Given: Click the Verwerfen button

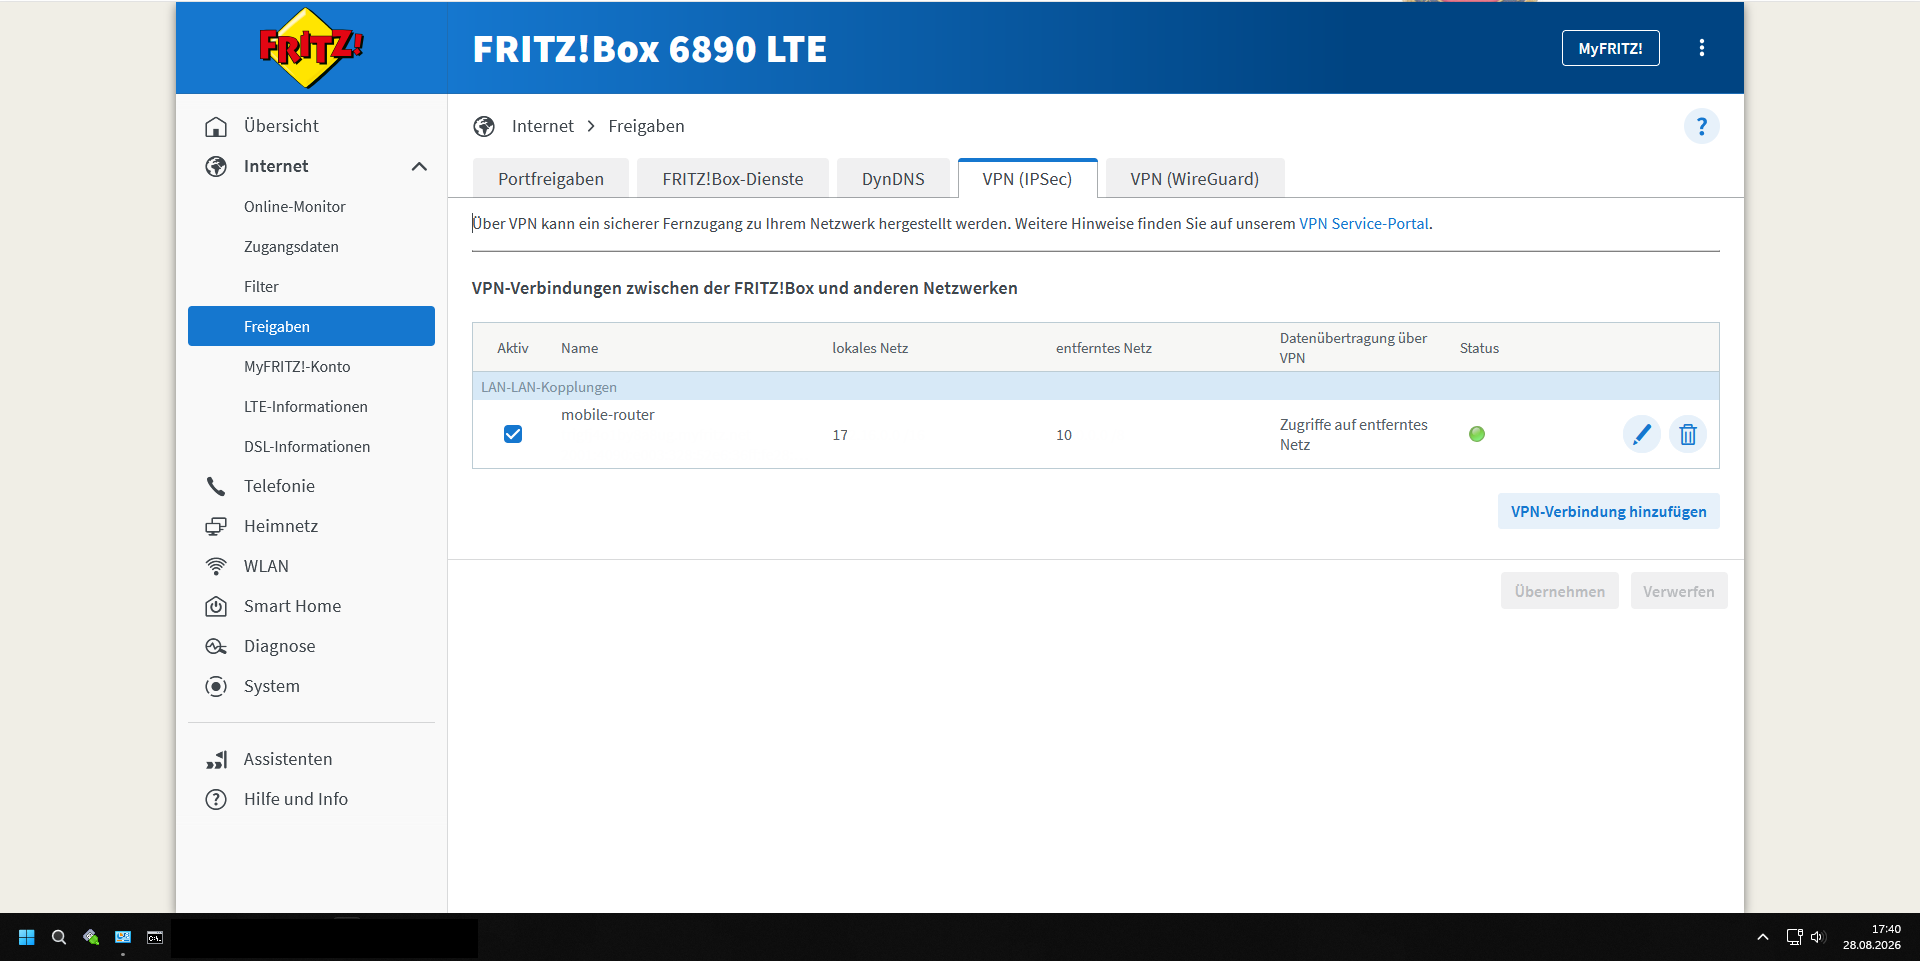Looking at the screenshot, I should pos(1678,591).
